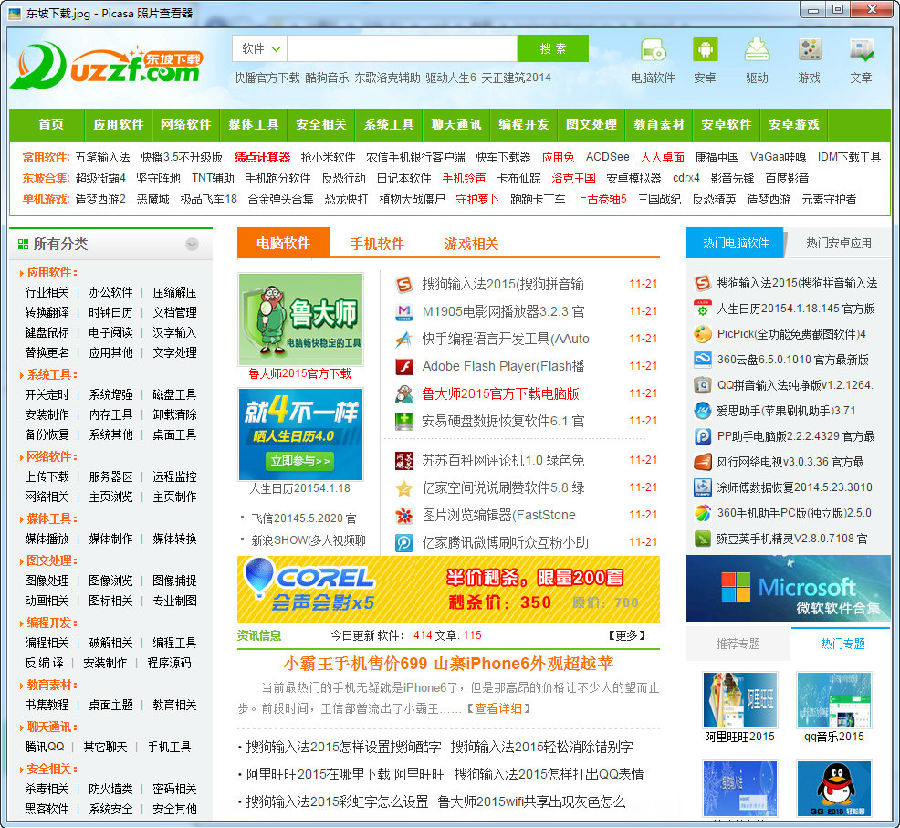Click the 安易硬盘数据恢复 icon

click(x=404, y=421)
